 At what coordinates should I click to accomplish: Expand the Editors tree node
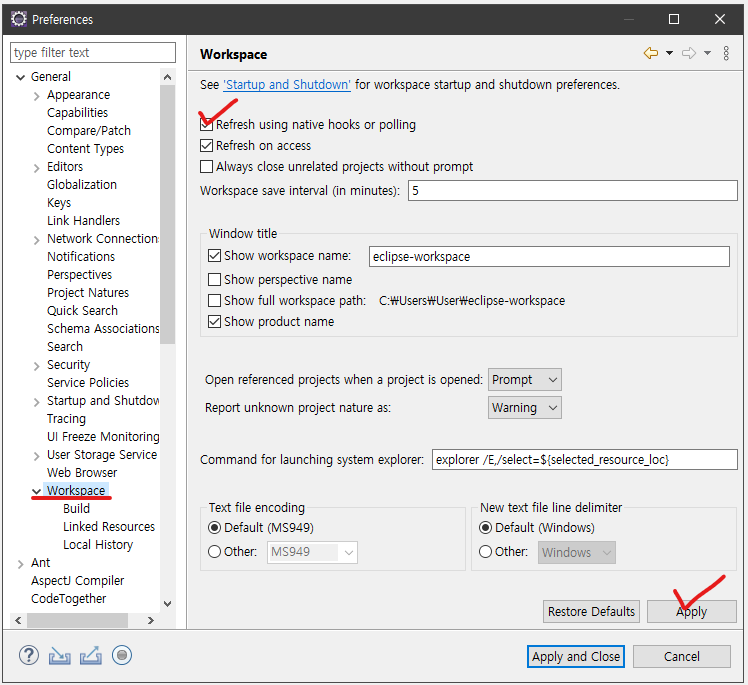[x=37, y=167]
